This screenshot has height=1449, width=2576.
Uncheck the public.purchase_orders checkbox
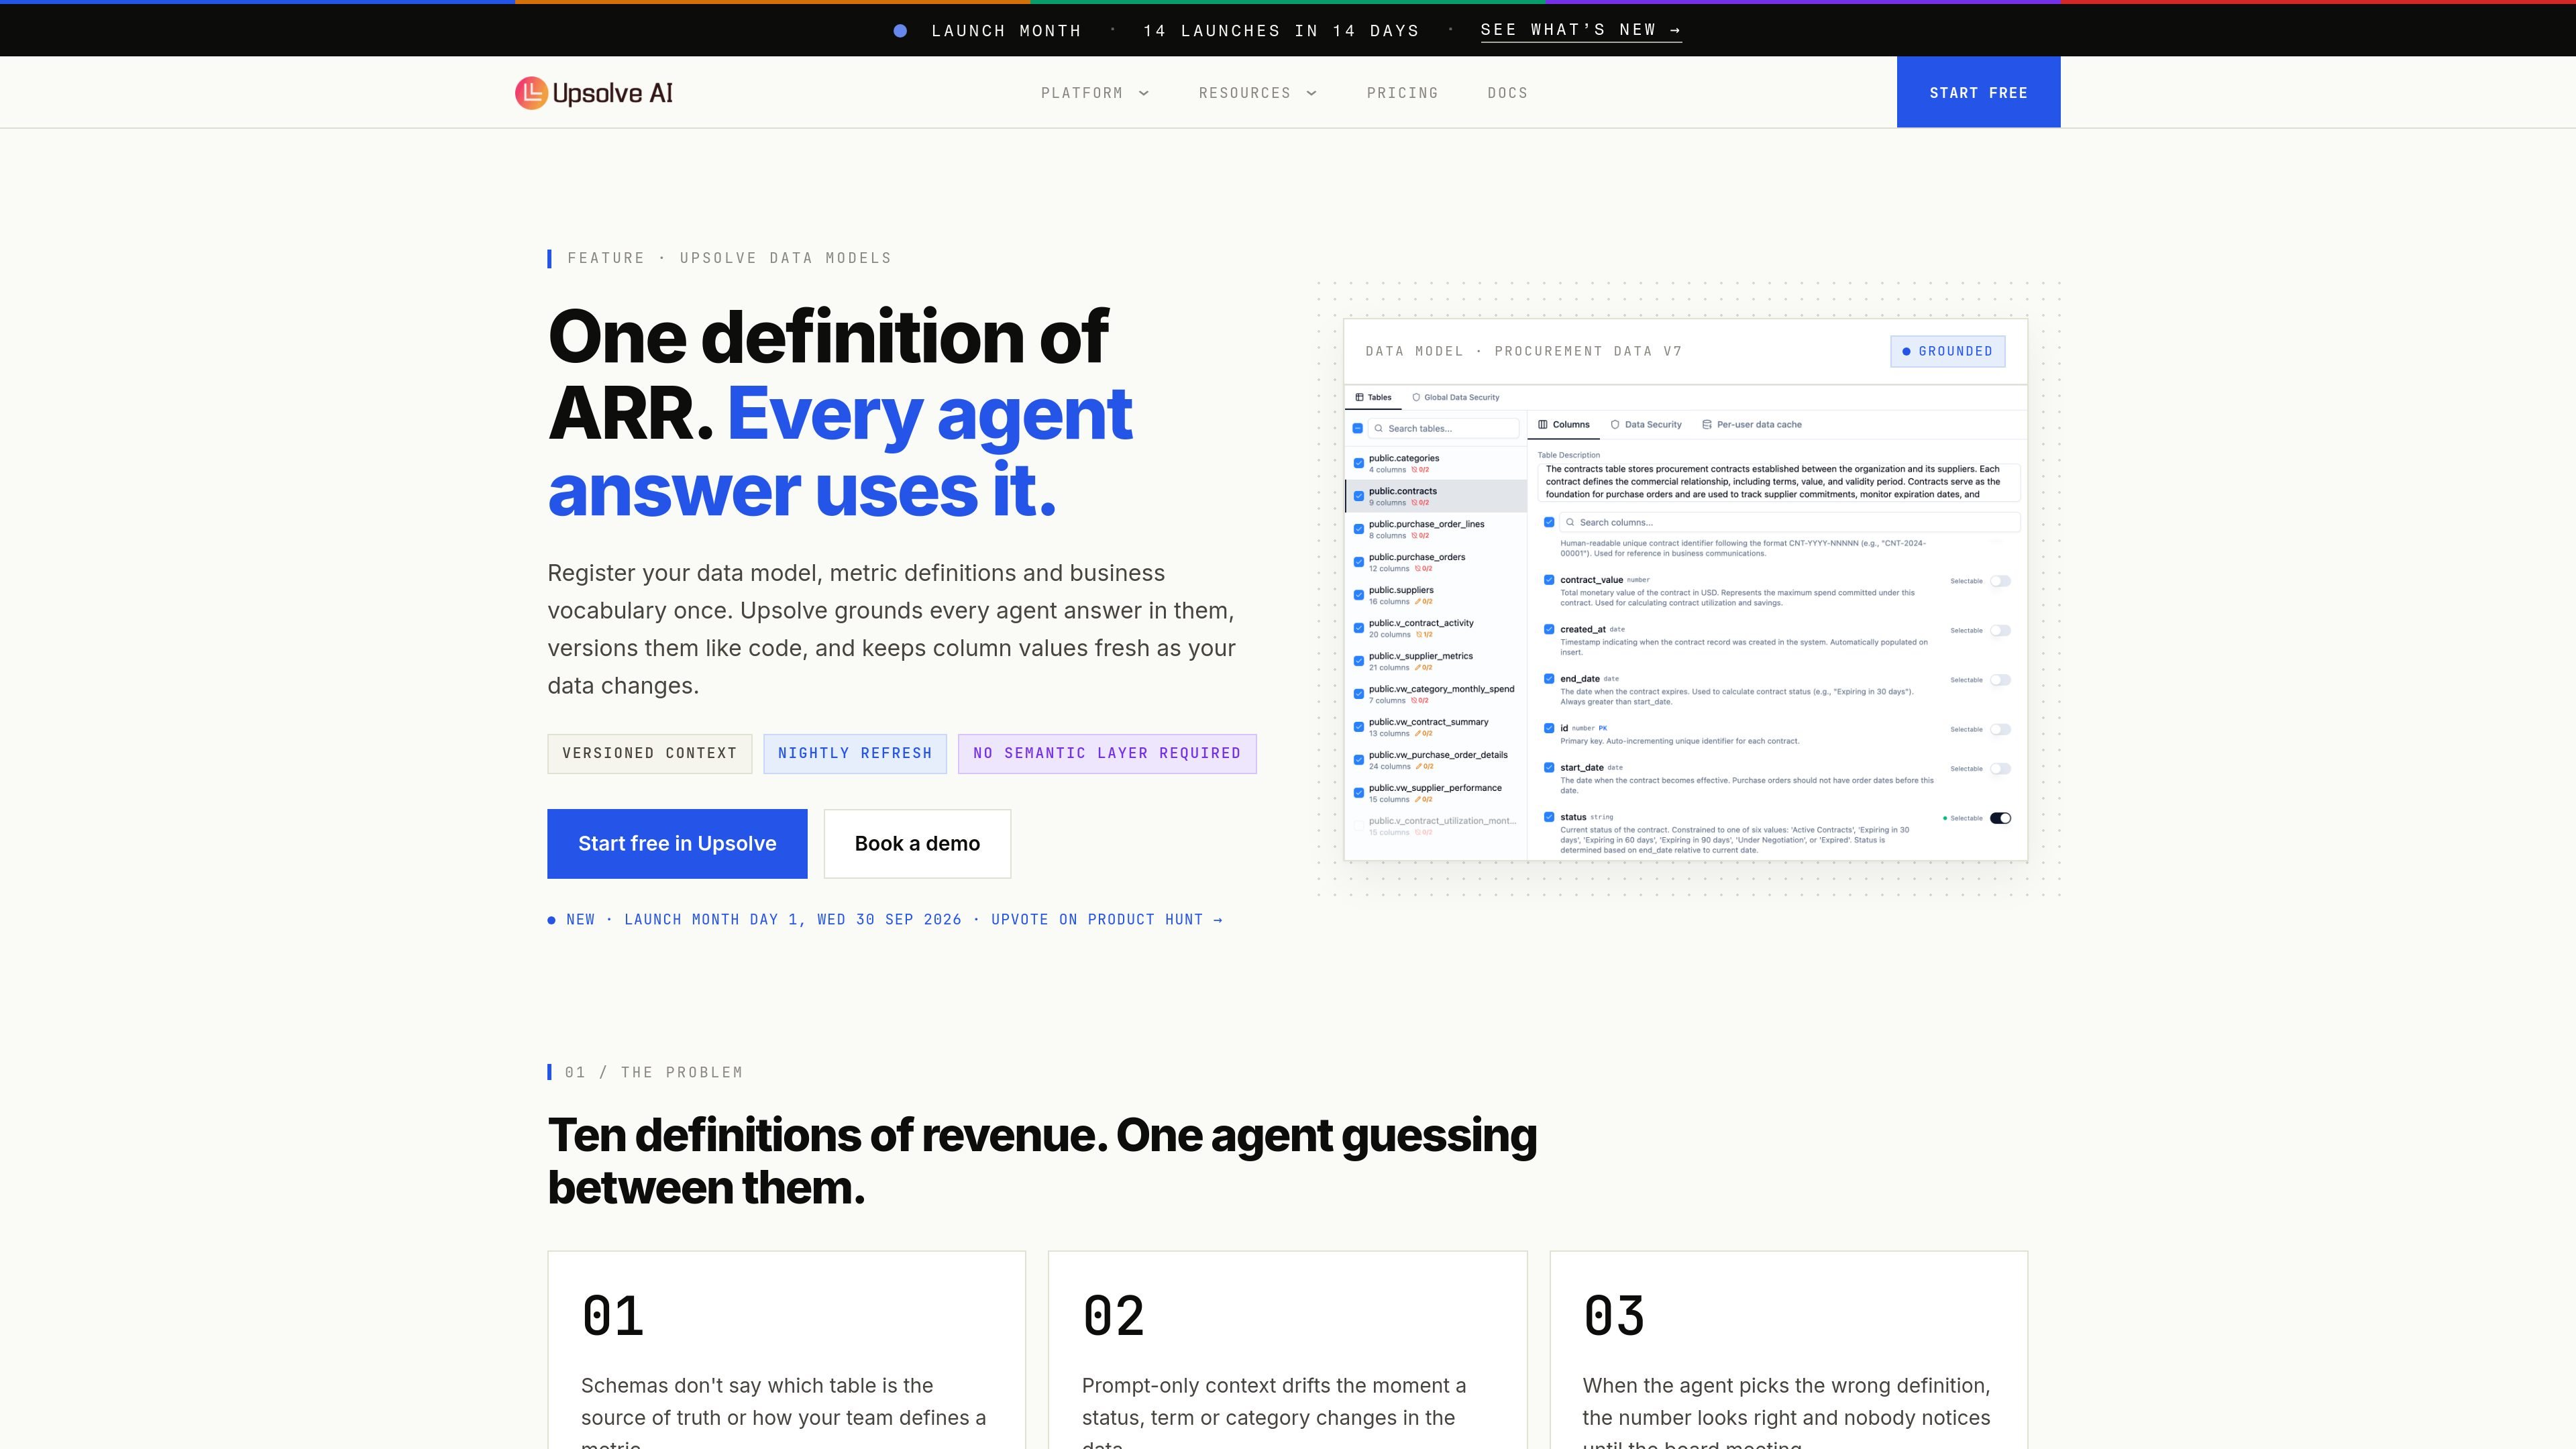[1358, 562]
